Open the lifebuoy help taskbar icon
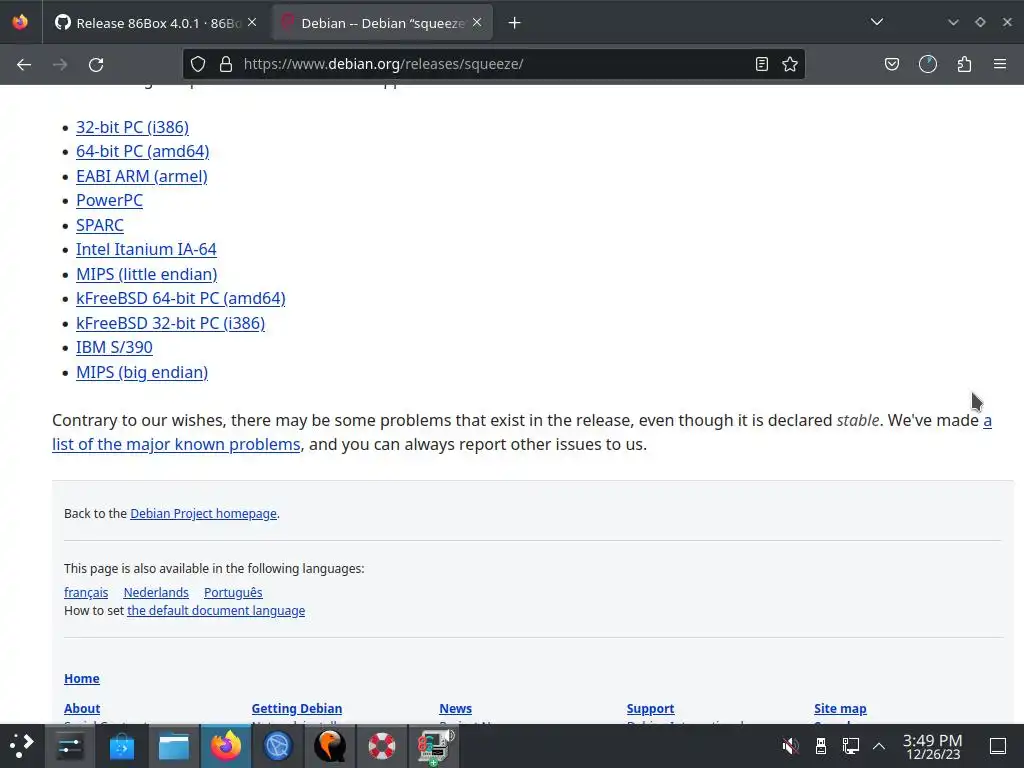1024x768 pixels. pyautogui.click(x=381, y=746)
